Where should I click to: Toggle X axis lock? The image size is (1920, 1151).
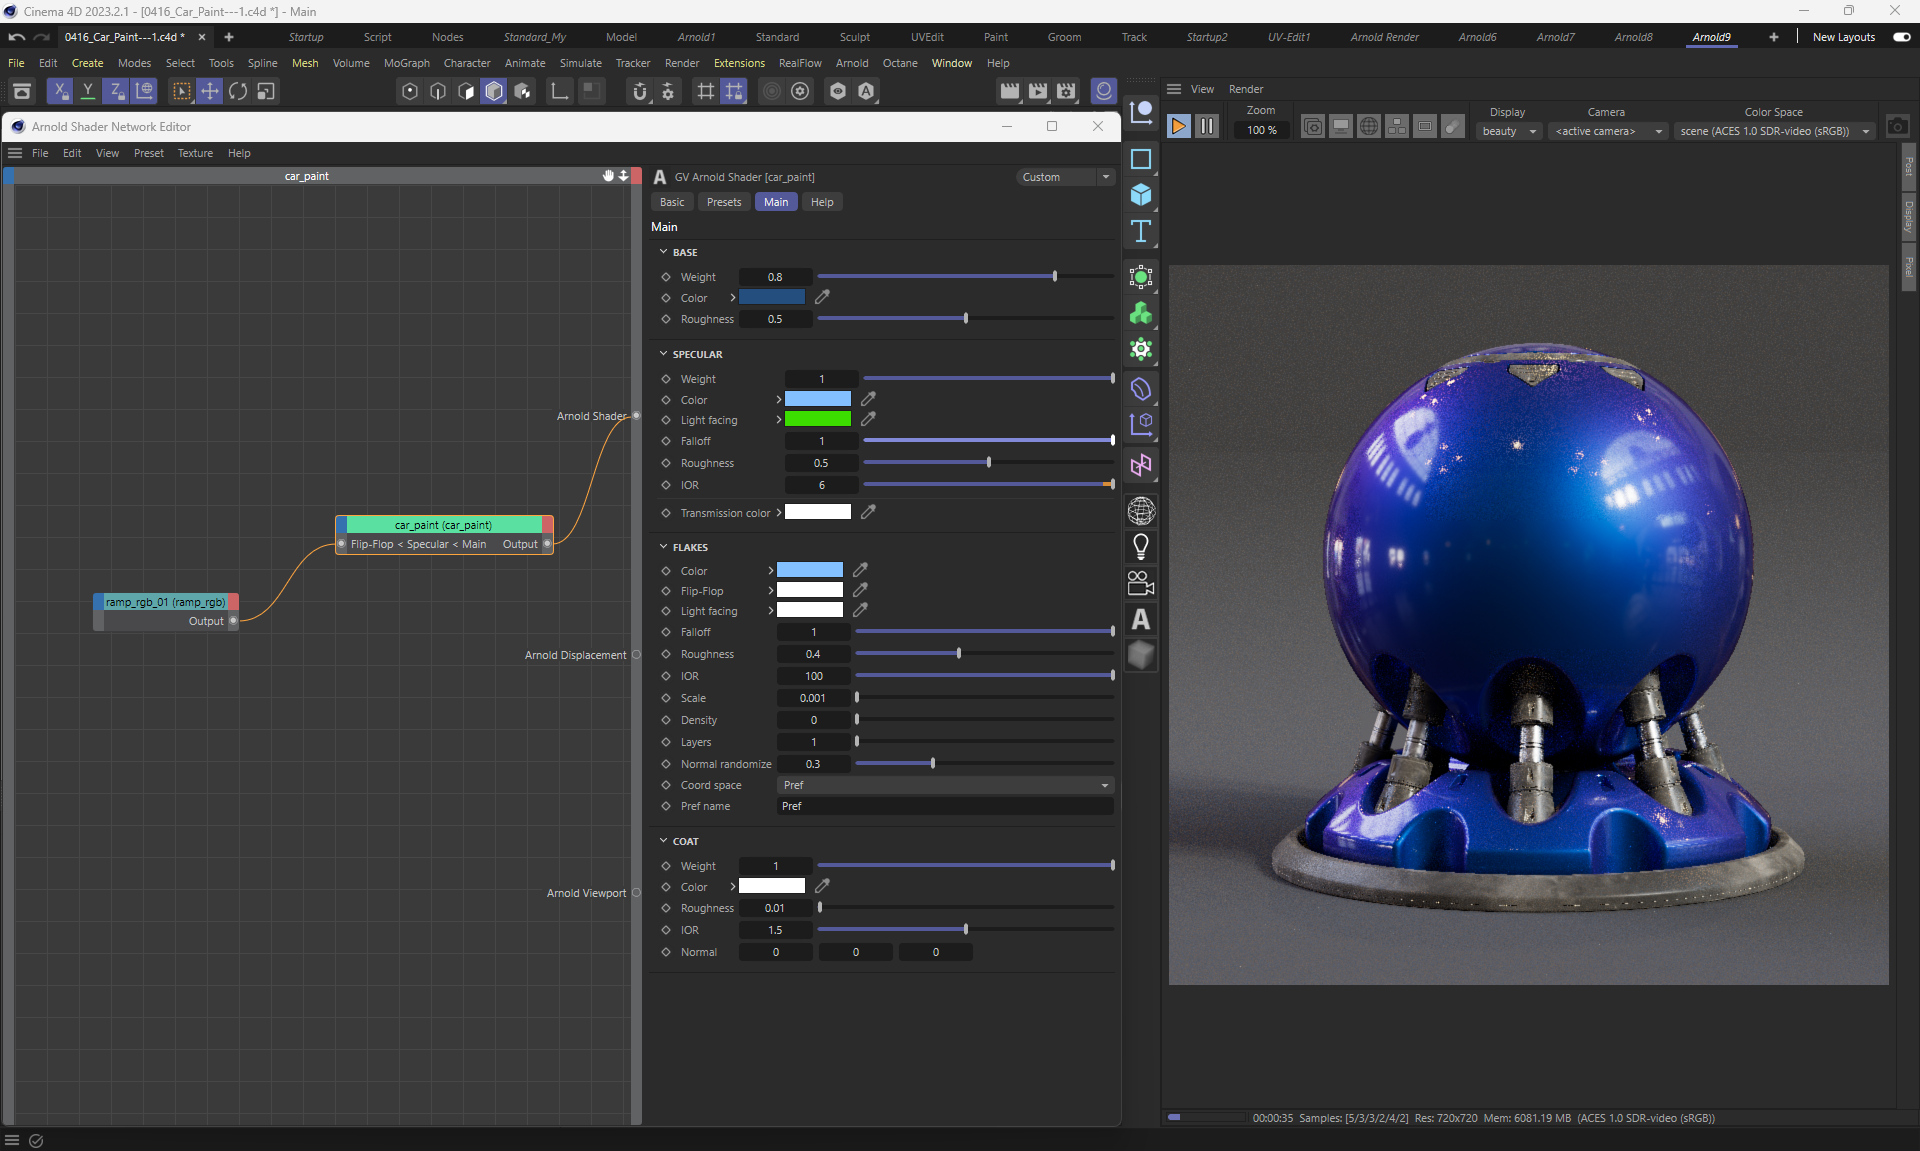coord(60,91)
